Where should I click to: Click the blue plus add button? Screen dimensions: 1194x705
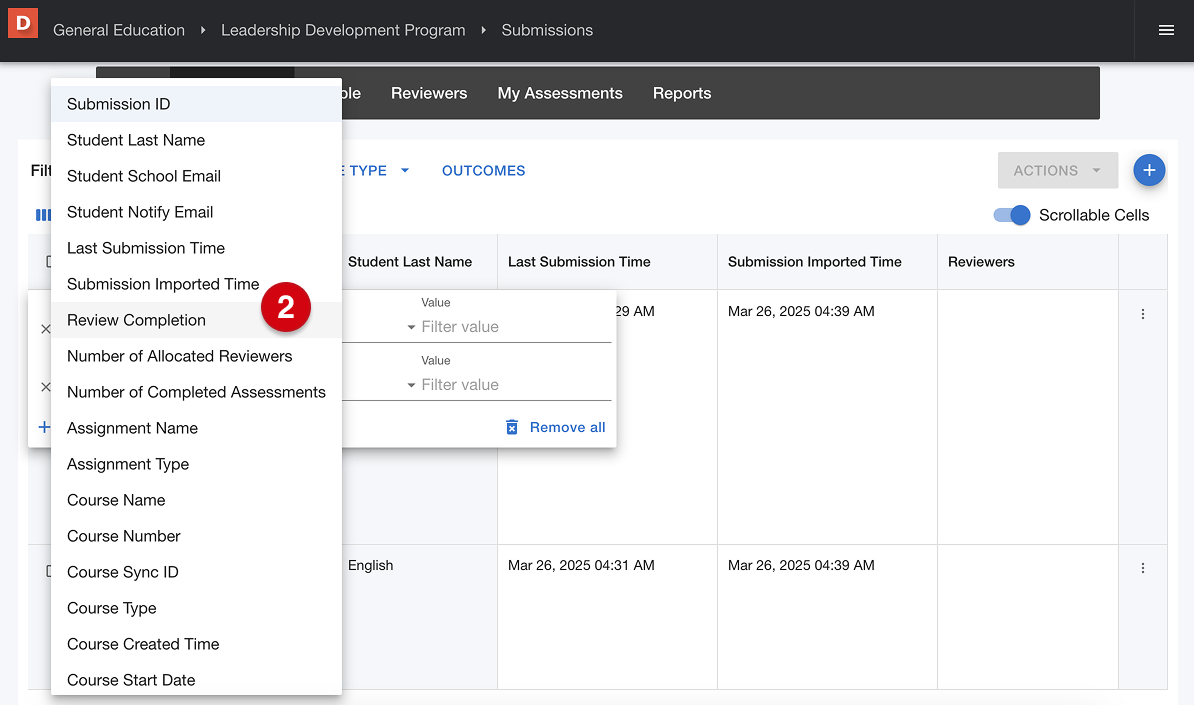pyautogui.click(x=1148, y=171)
